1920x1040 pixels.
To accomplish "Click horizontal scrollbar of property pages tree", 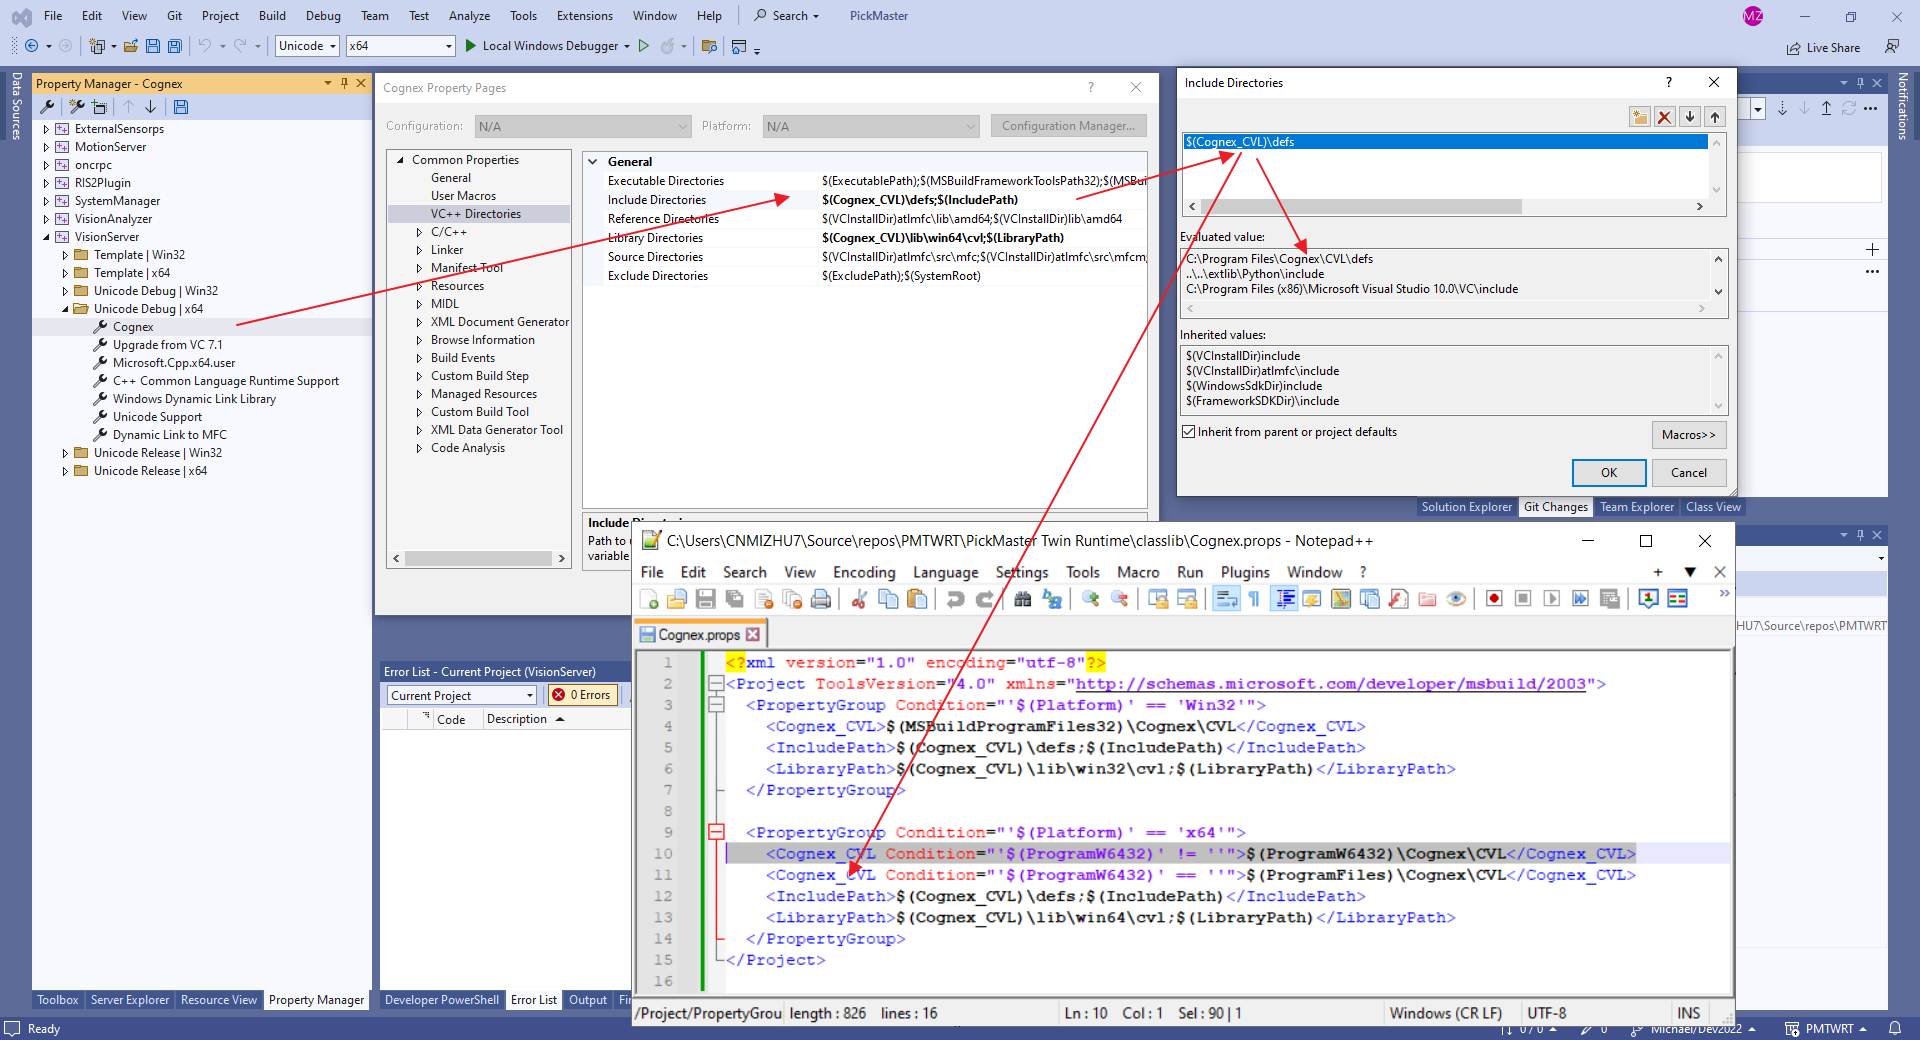I will click(479, 558).
